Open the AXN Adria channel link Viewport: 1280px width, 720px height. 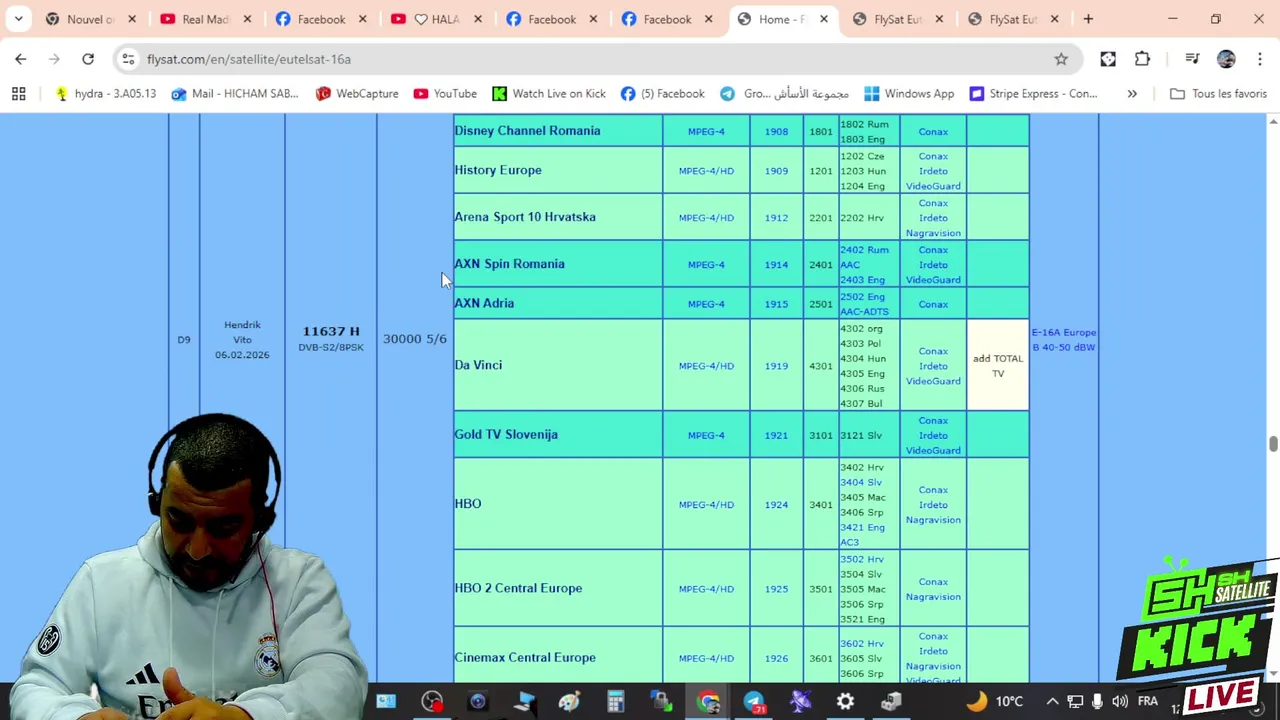[x=484, y=303]
